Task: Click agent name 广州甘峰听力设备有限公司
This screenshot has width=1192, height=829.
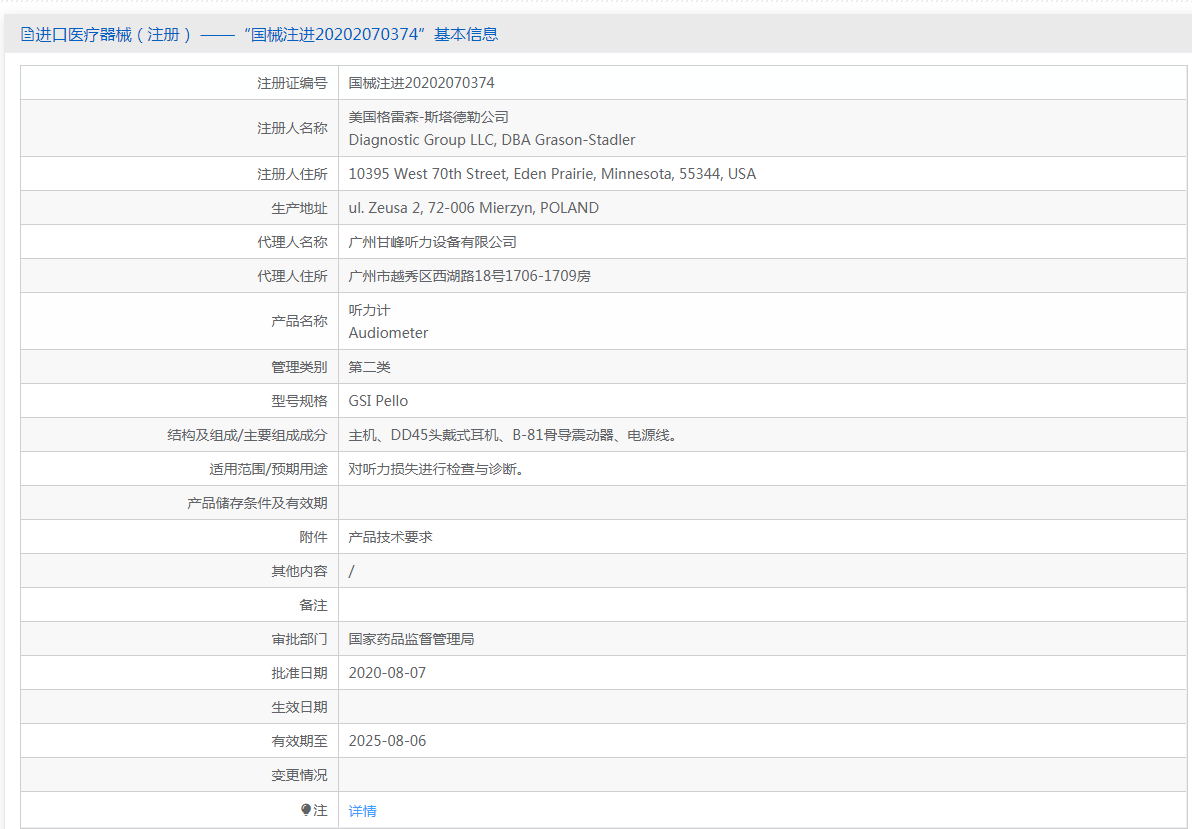Action: tap(433, 242)
